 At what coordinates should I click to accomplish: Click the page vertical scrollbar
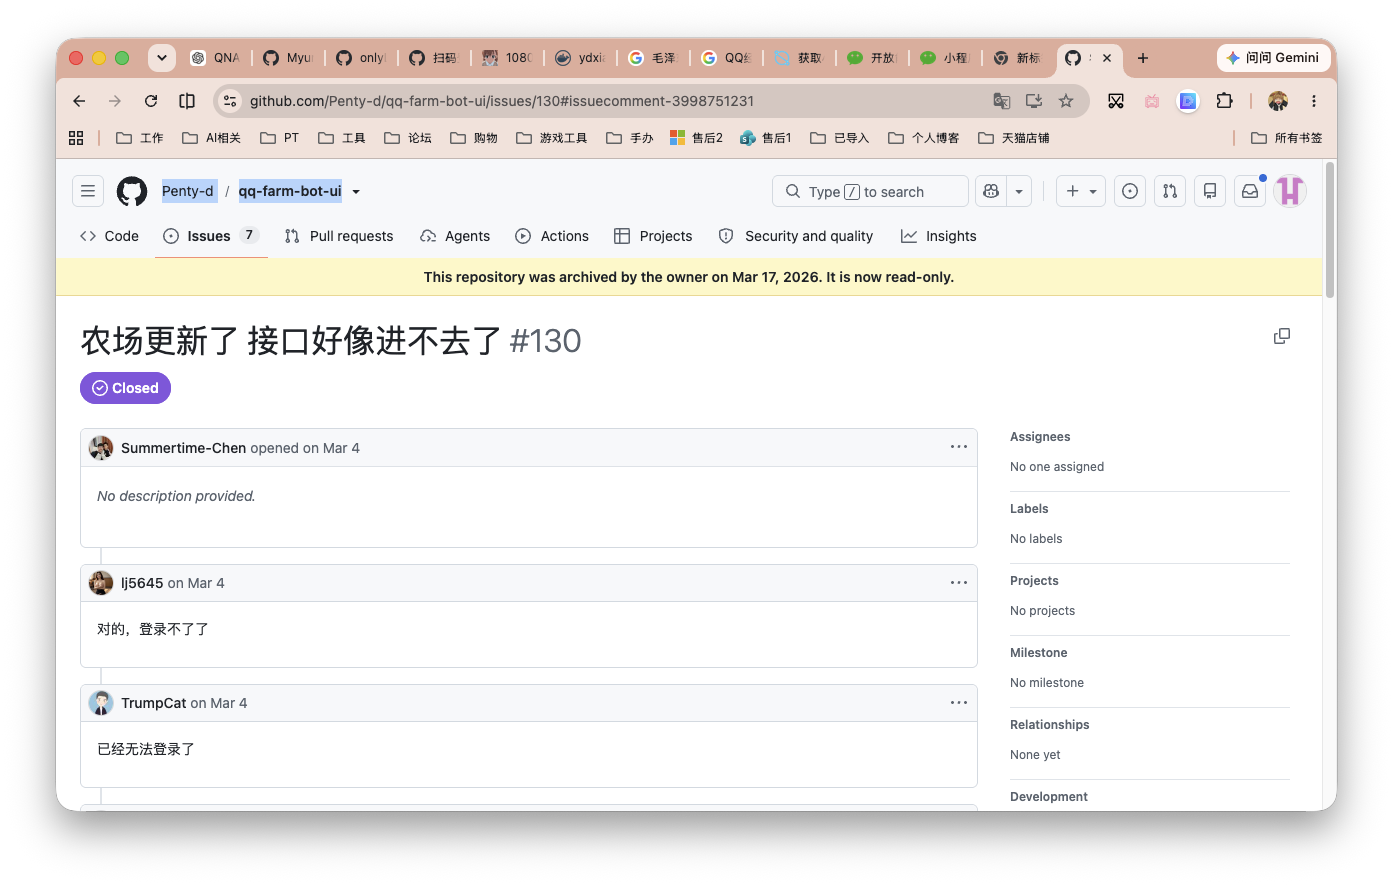click(x=1330, y=230)
